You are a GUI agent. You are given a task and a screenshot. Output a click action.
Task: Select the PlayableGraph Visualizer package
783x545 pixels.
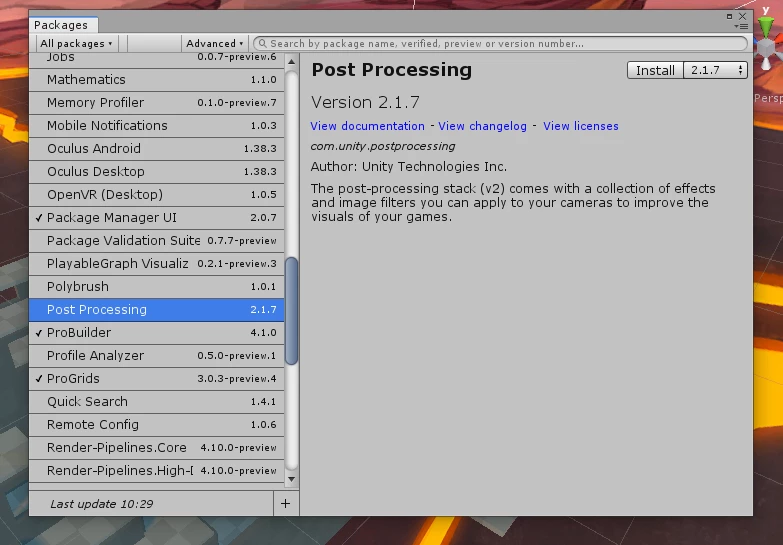tap(157, 263)
